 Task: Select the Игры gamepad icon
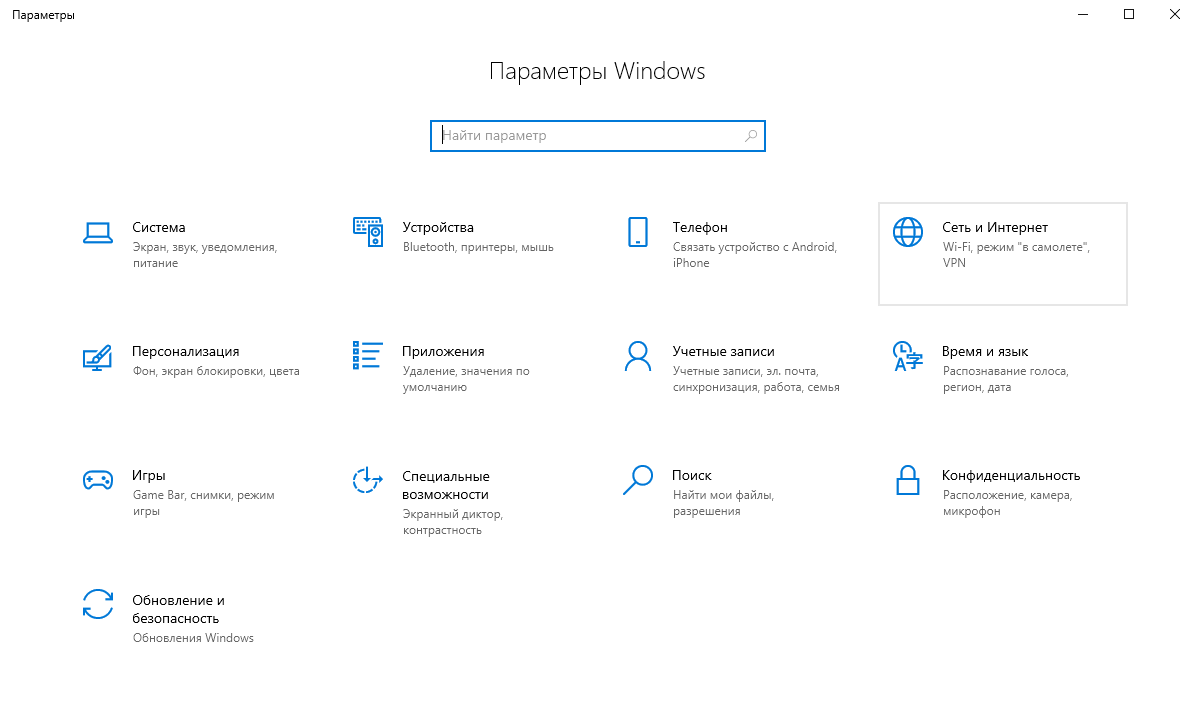[97, 480]
